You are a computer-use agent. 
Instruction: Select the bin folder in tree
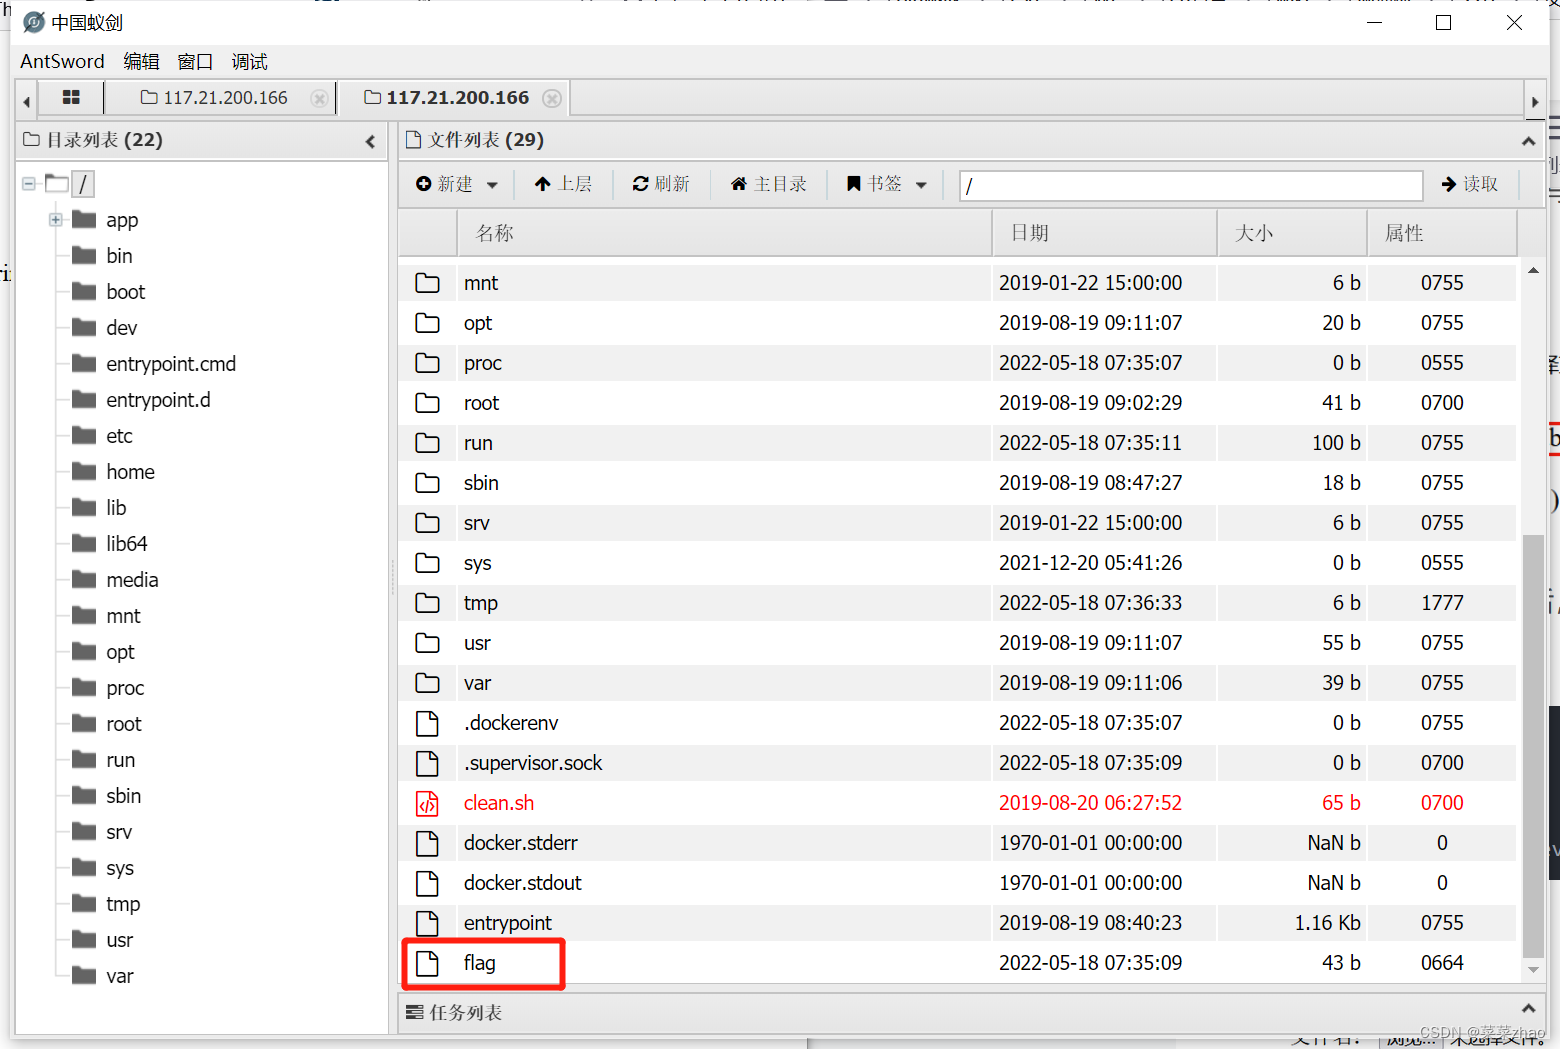coord(119,256)
